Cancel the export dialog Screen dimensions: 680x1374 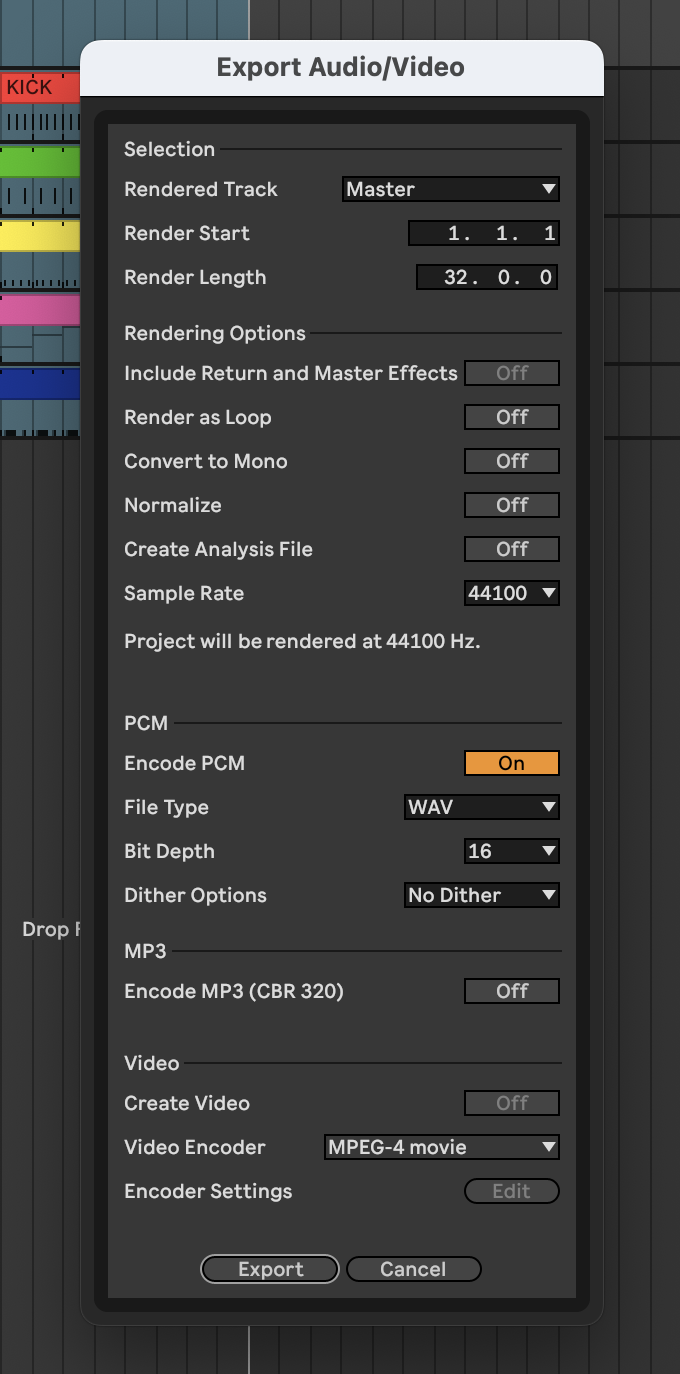click(413, 1269)
